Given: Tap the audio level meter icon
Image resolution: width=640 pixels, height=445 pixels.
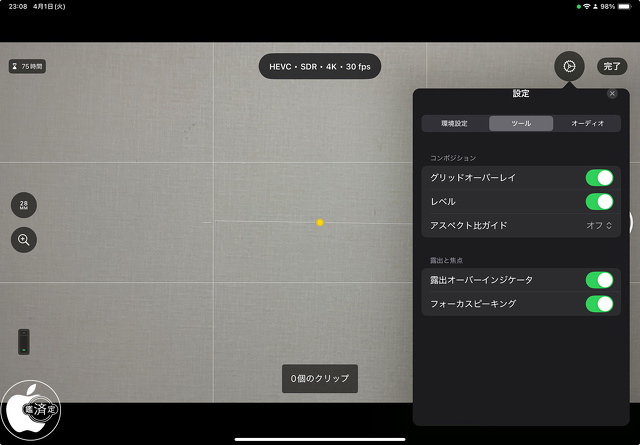Looking at the screenshot, I should click(24, 341).
